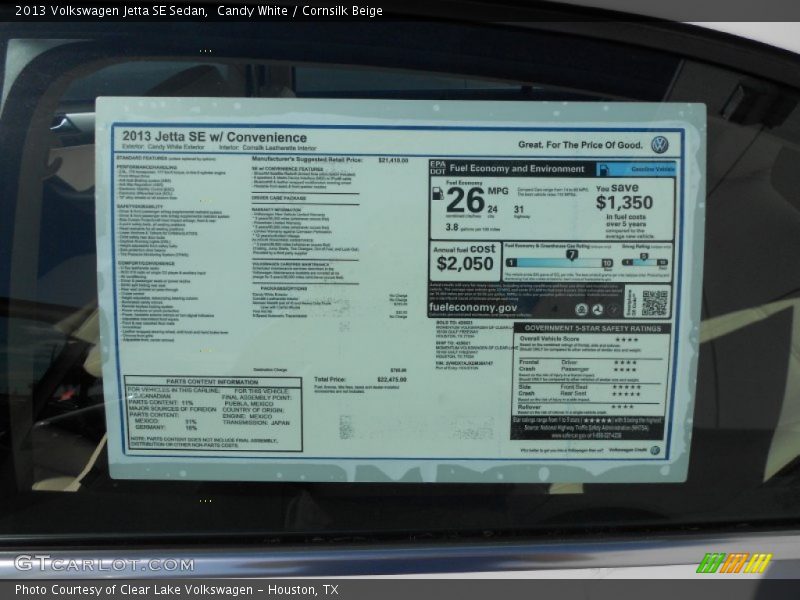Click the 'Puebla, Mexico' final assembly point
The height and width of the screenshot is (600, 800).
point(249,404)
